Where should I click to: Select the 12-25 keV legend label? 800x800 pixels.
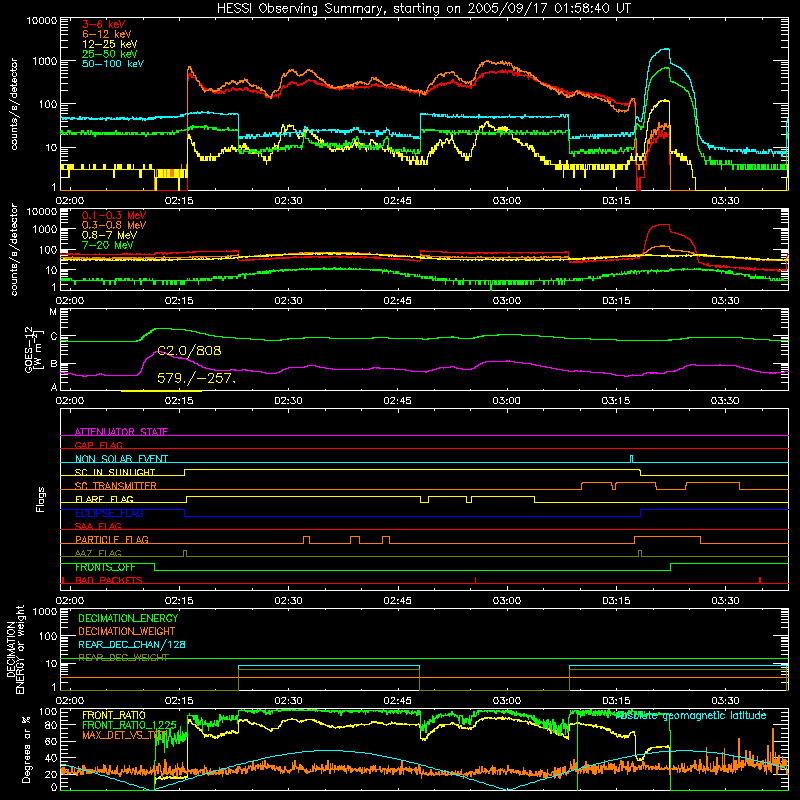(110, 44)
